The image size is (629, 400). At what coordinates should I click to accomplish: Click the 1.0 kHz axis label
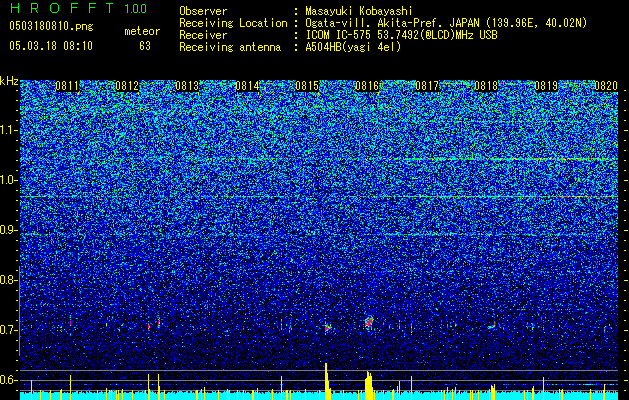pyautogui.click(x=9, y=180)
